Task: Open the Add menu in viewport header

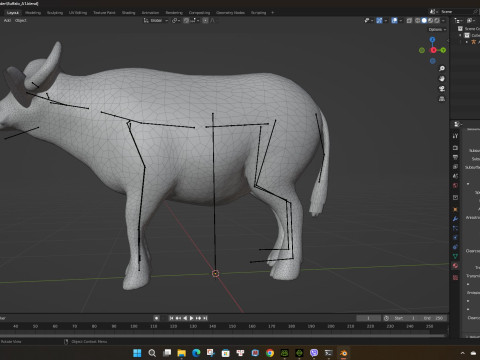Action: tap(7, 20)
